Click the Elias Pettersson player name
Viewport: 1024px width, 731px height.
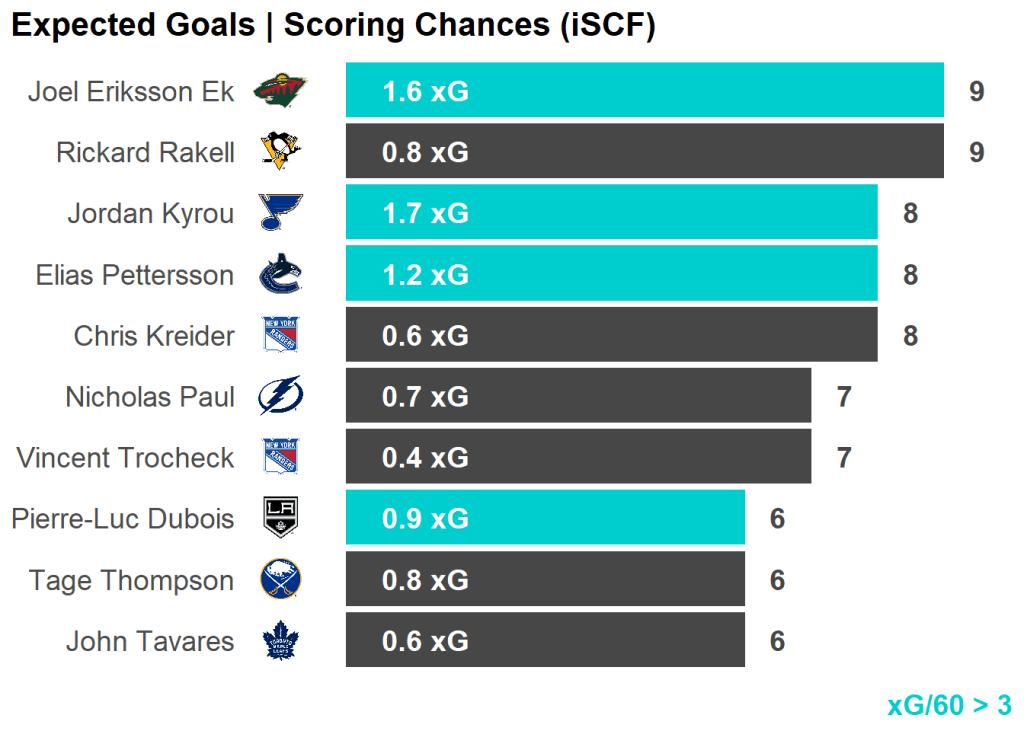(x=135, y=275)
